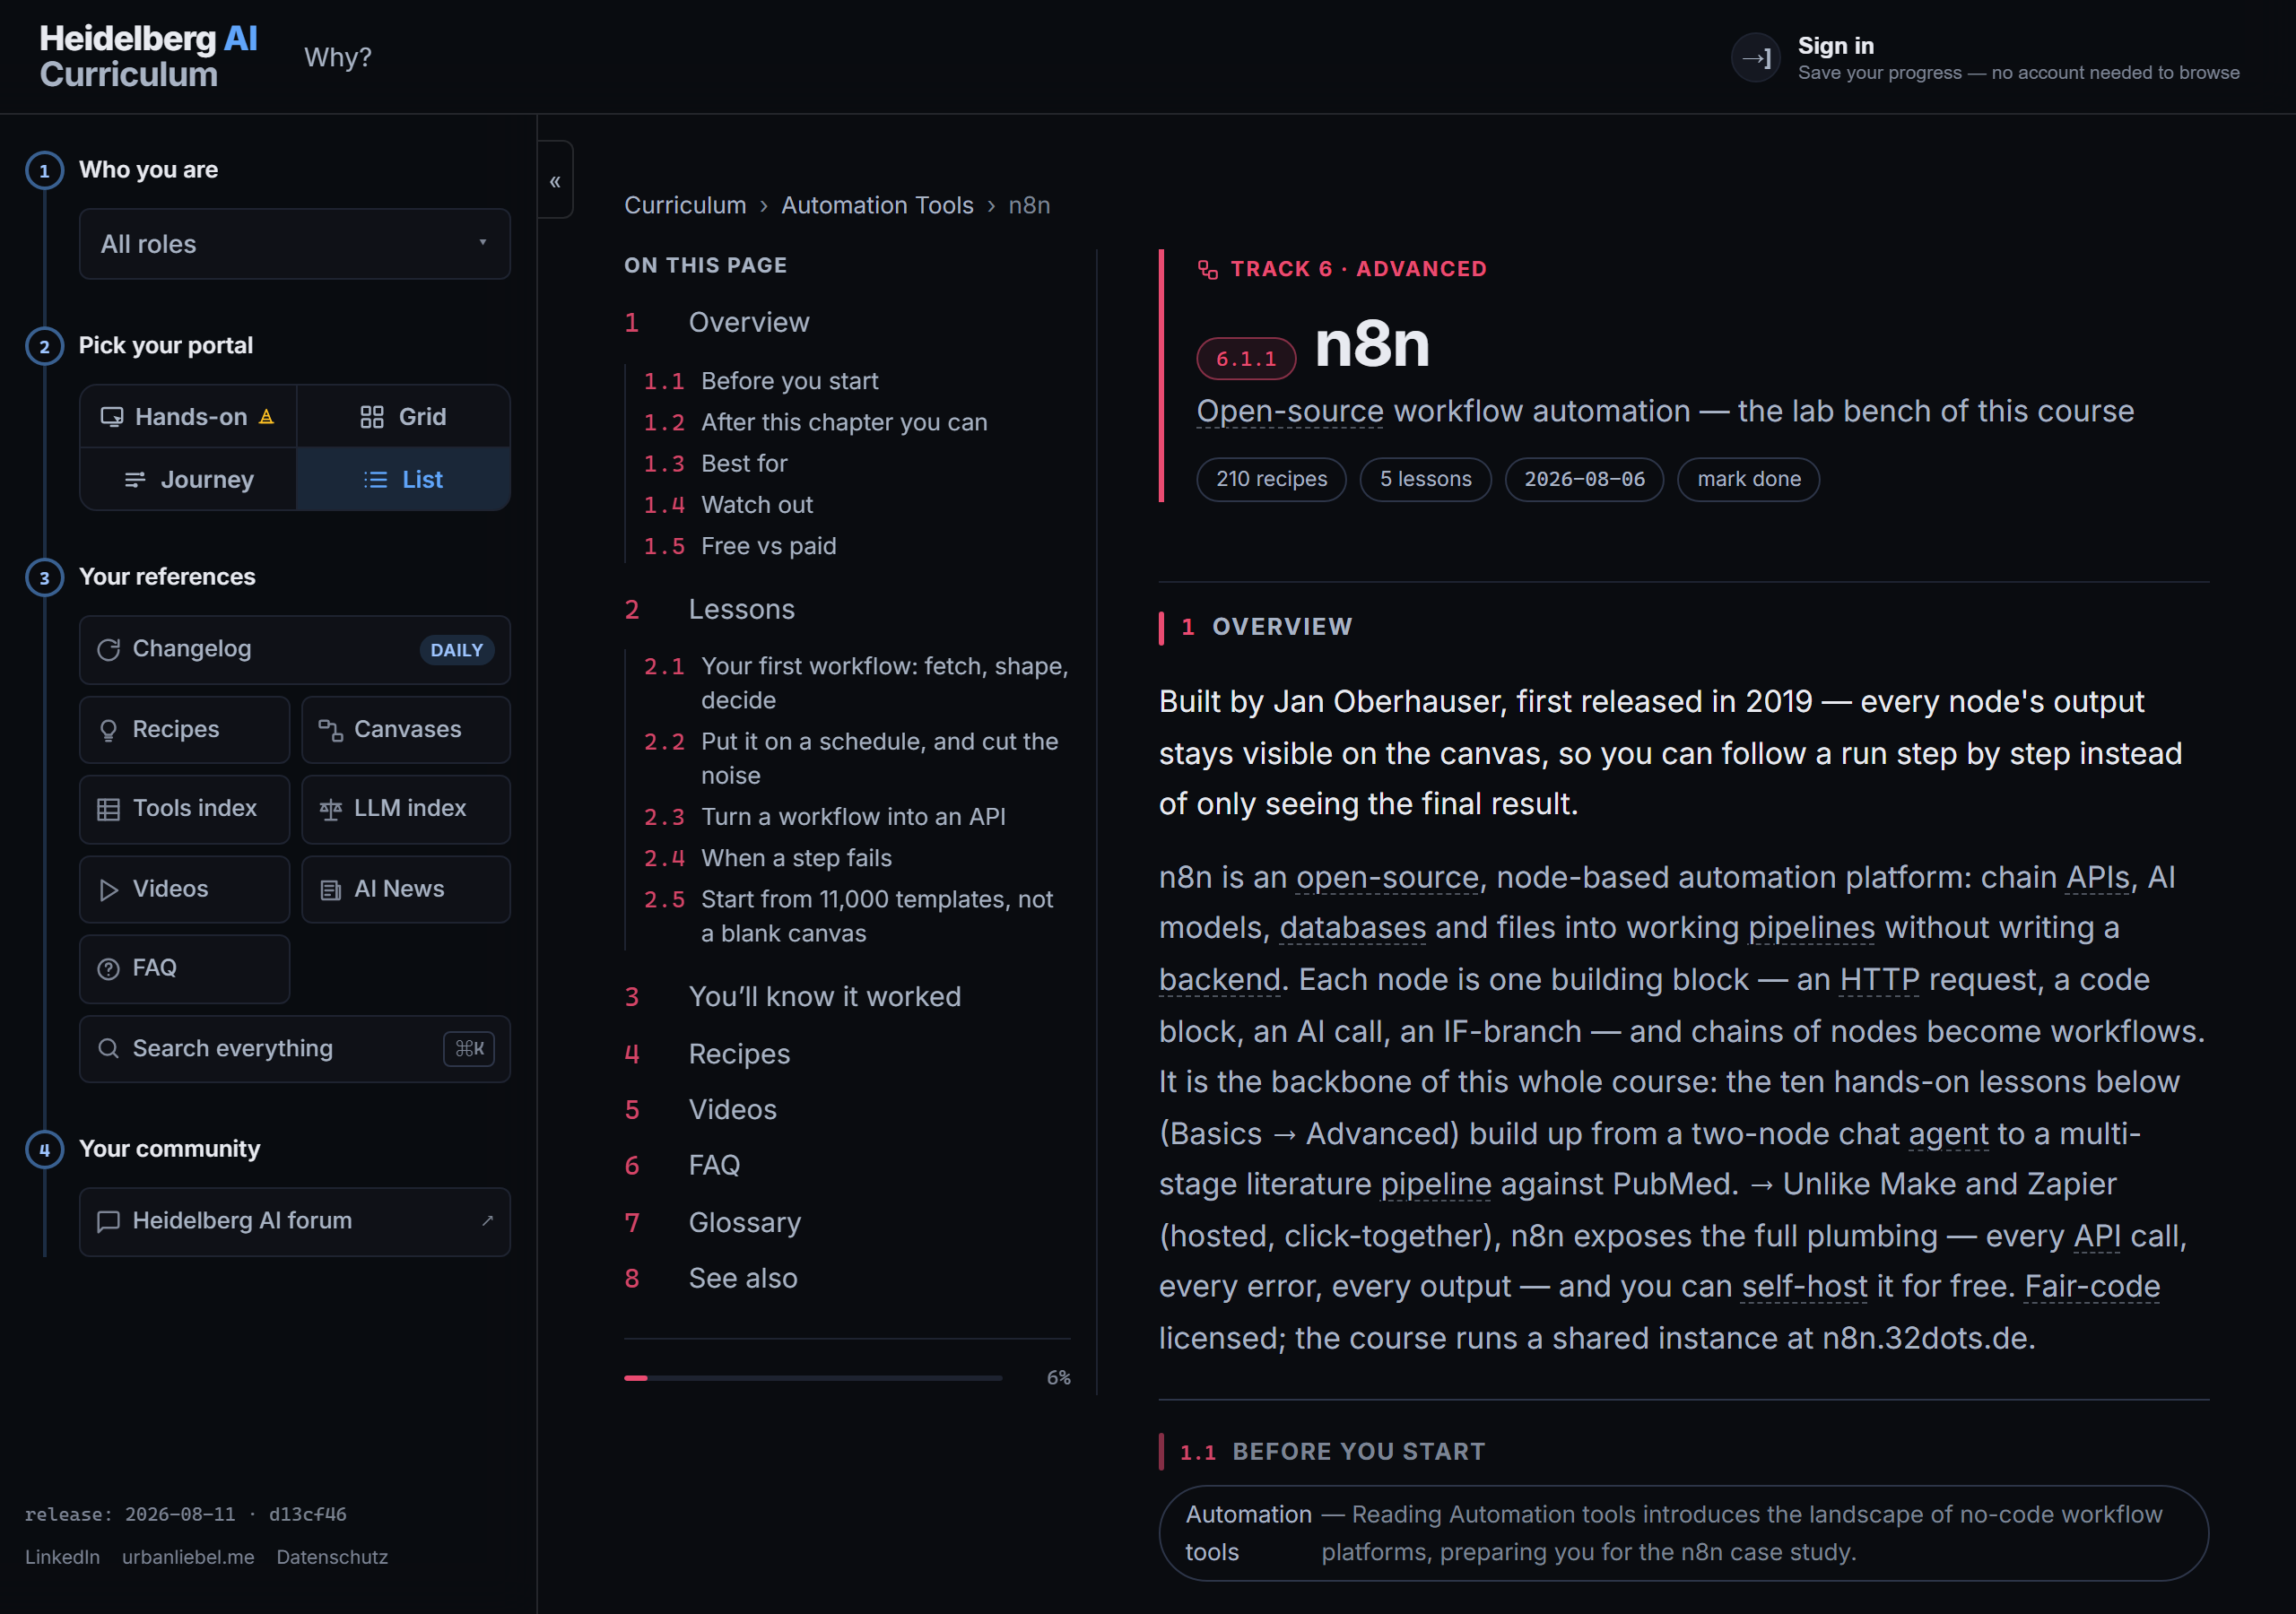Go to Automation Tools breadcrumb
2296x1614 pixels.
click(x=877, y=205)
